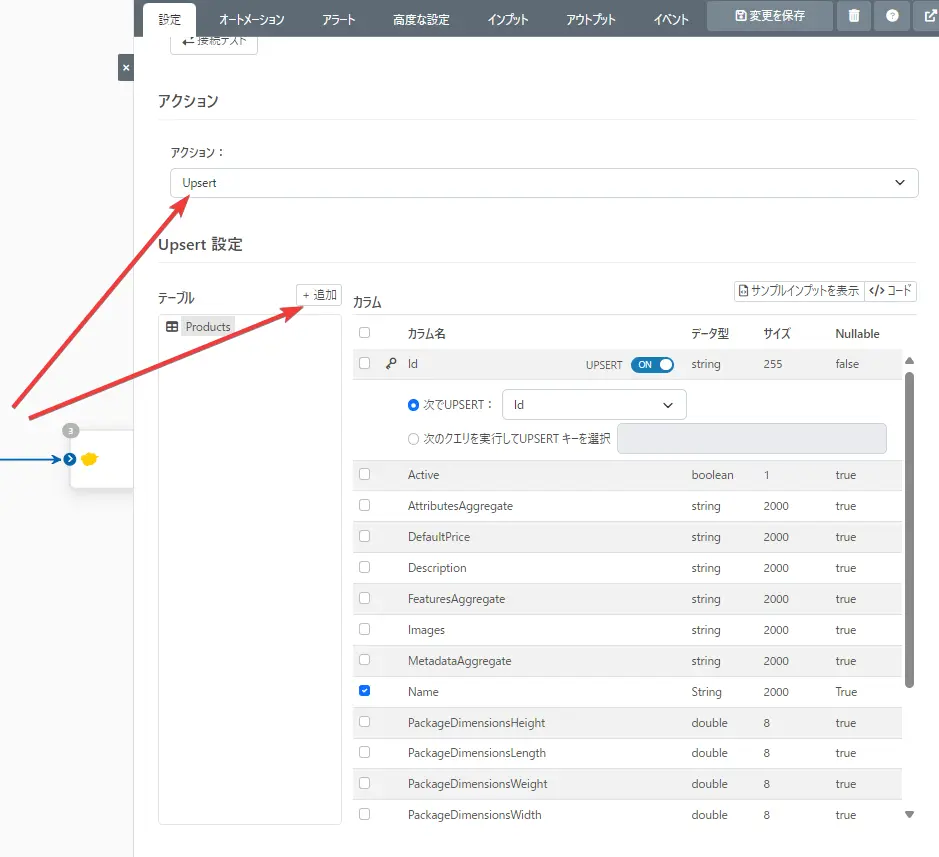Click the MetadataAggregate column name
The image size is (939, 857).
pyautogui.click(x=459, y=661)
